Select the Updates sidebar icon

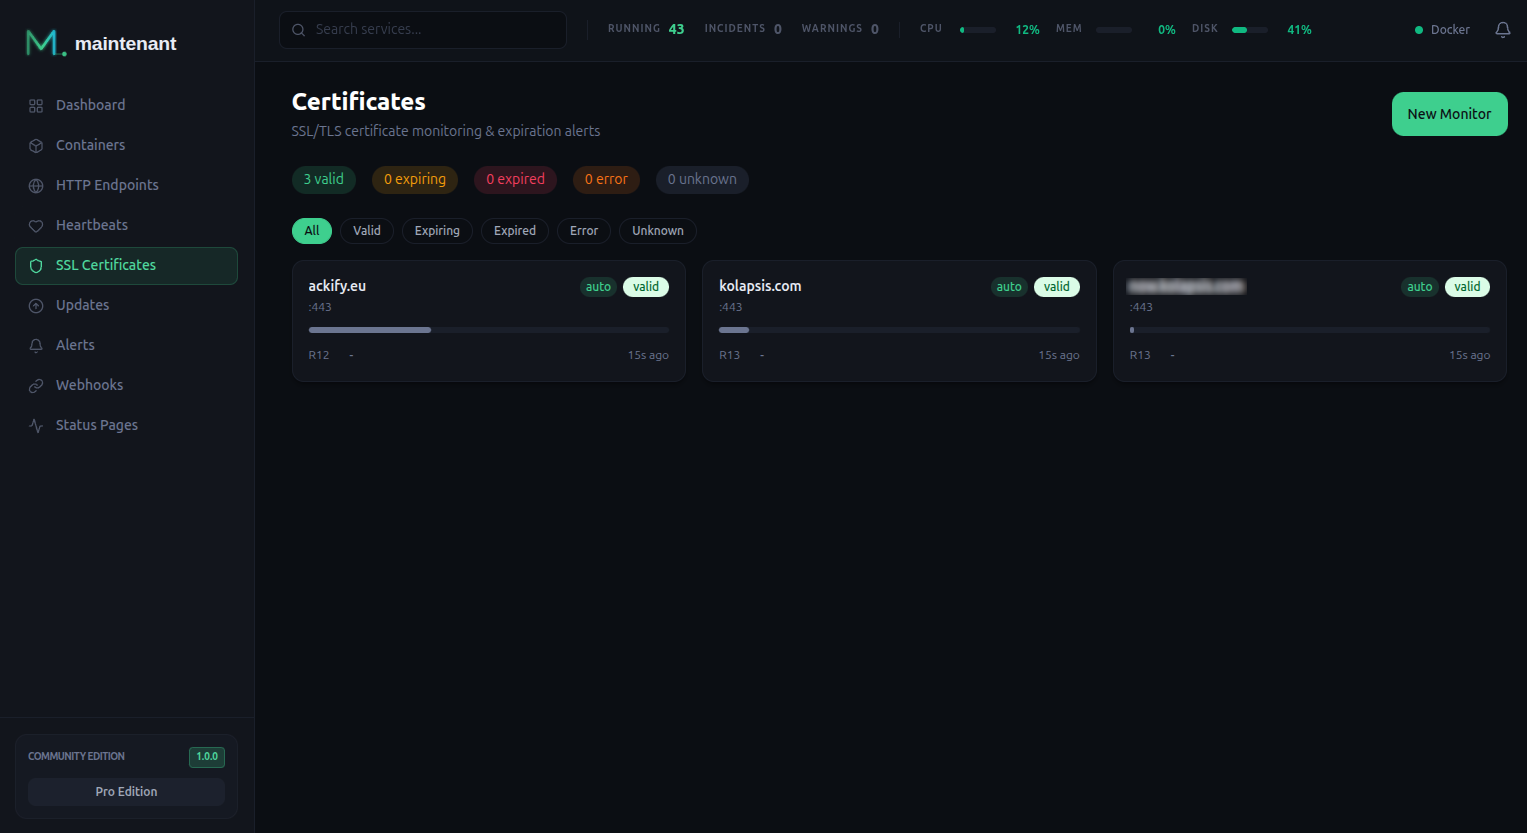pos(36,305)
